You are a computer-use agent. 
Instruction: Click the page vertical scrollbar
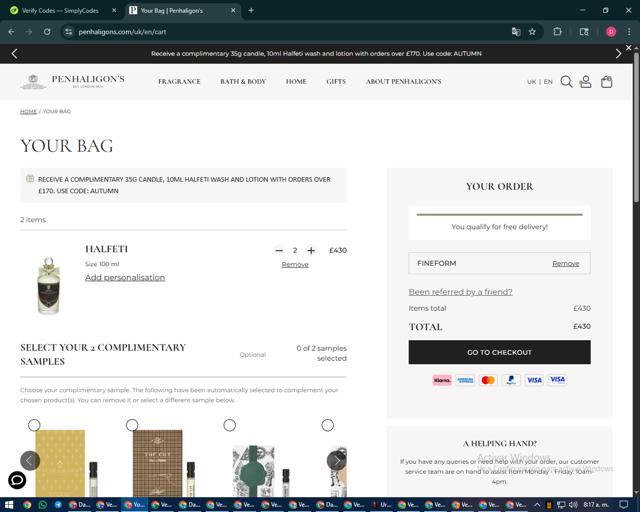point(636,127)
